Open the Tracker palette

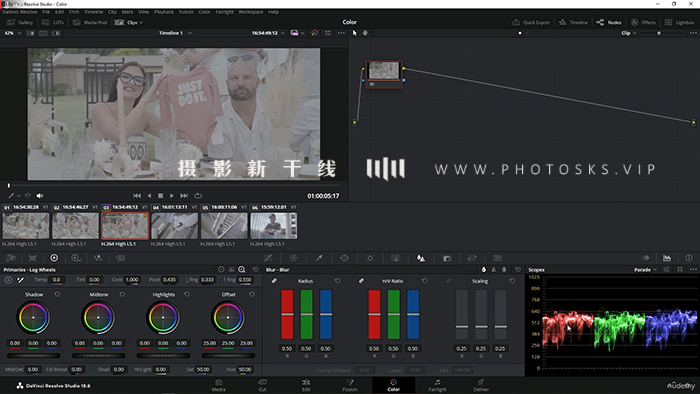(370, 258)
